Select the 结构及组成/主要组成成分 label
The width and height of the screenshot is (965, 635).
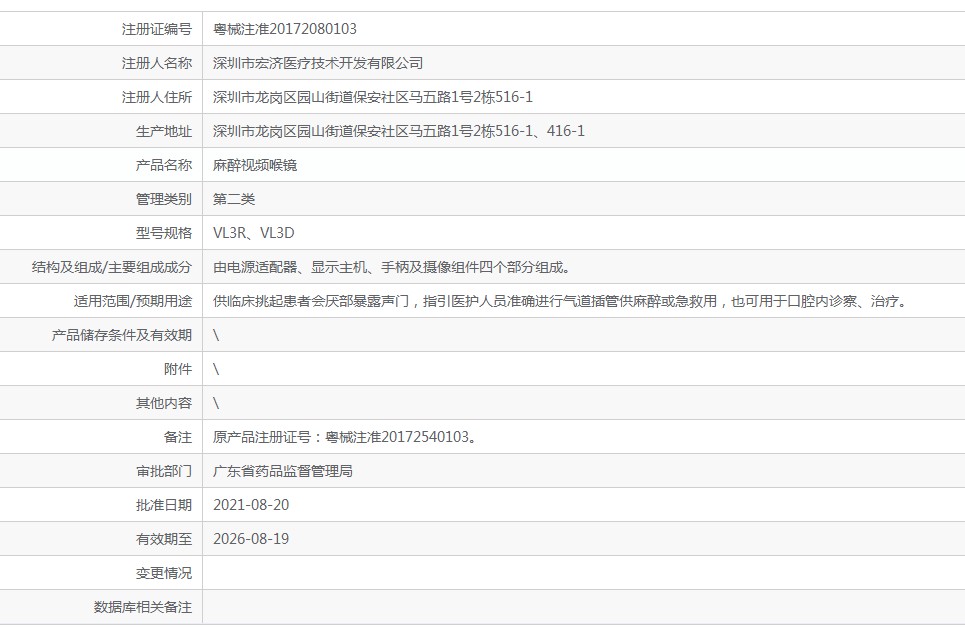[111, 267]
